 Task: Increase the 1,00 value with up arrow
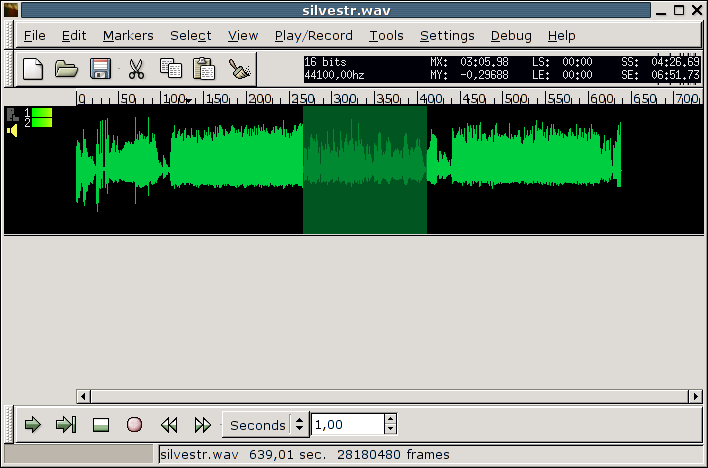click(x=391, y=419)
